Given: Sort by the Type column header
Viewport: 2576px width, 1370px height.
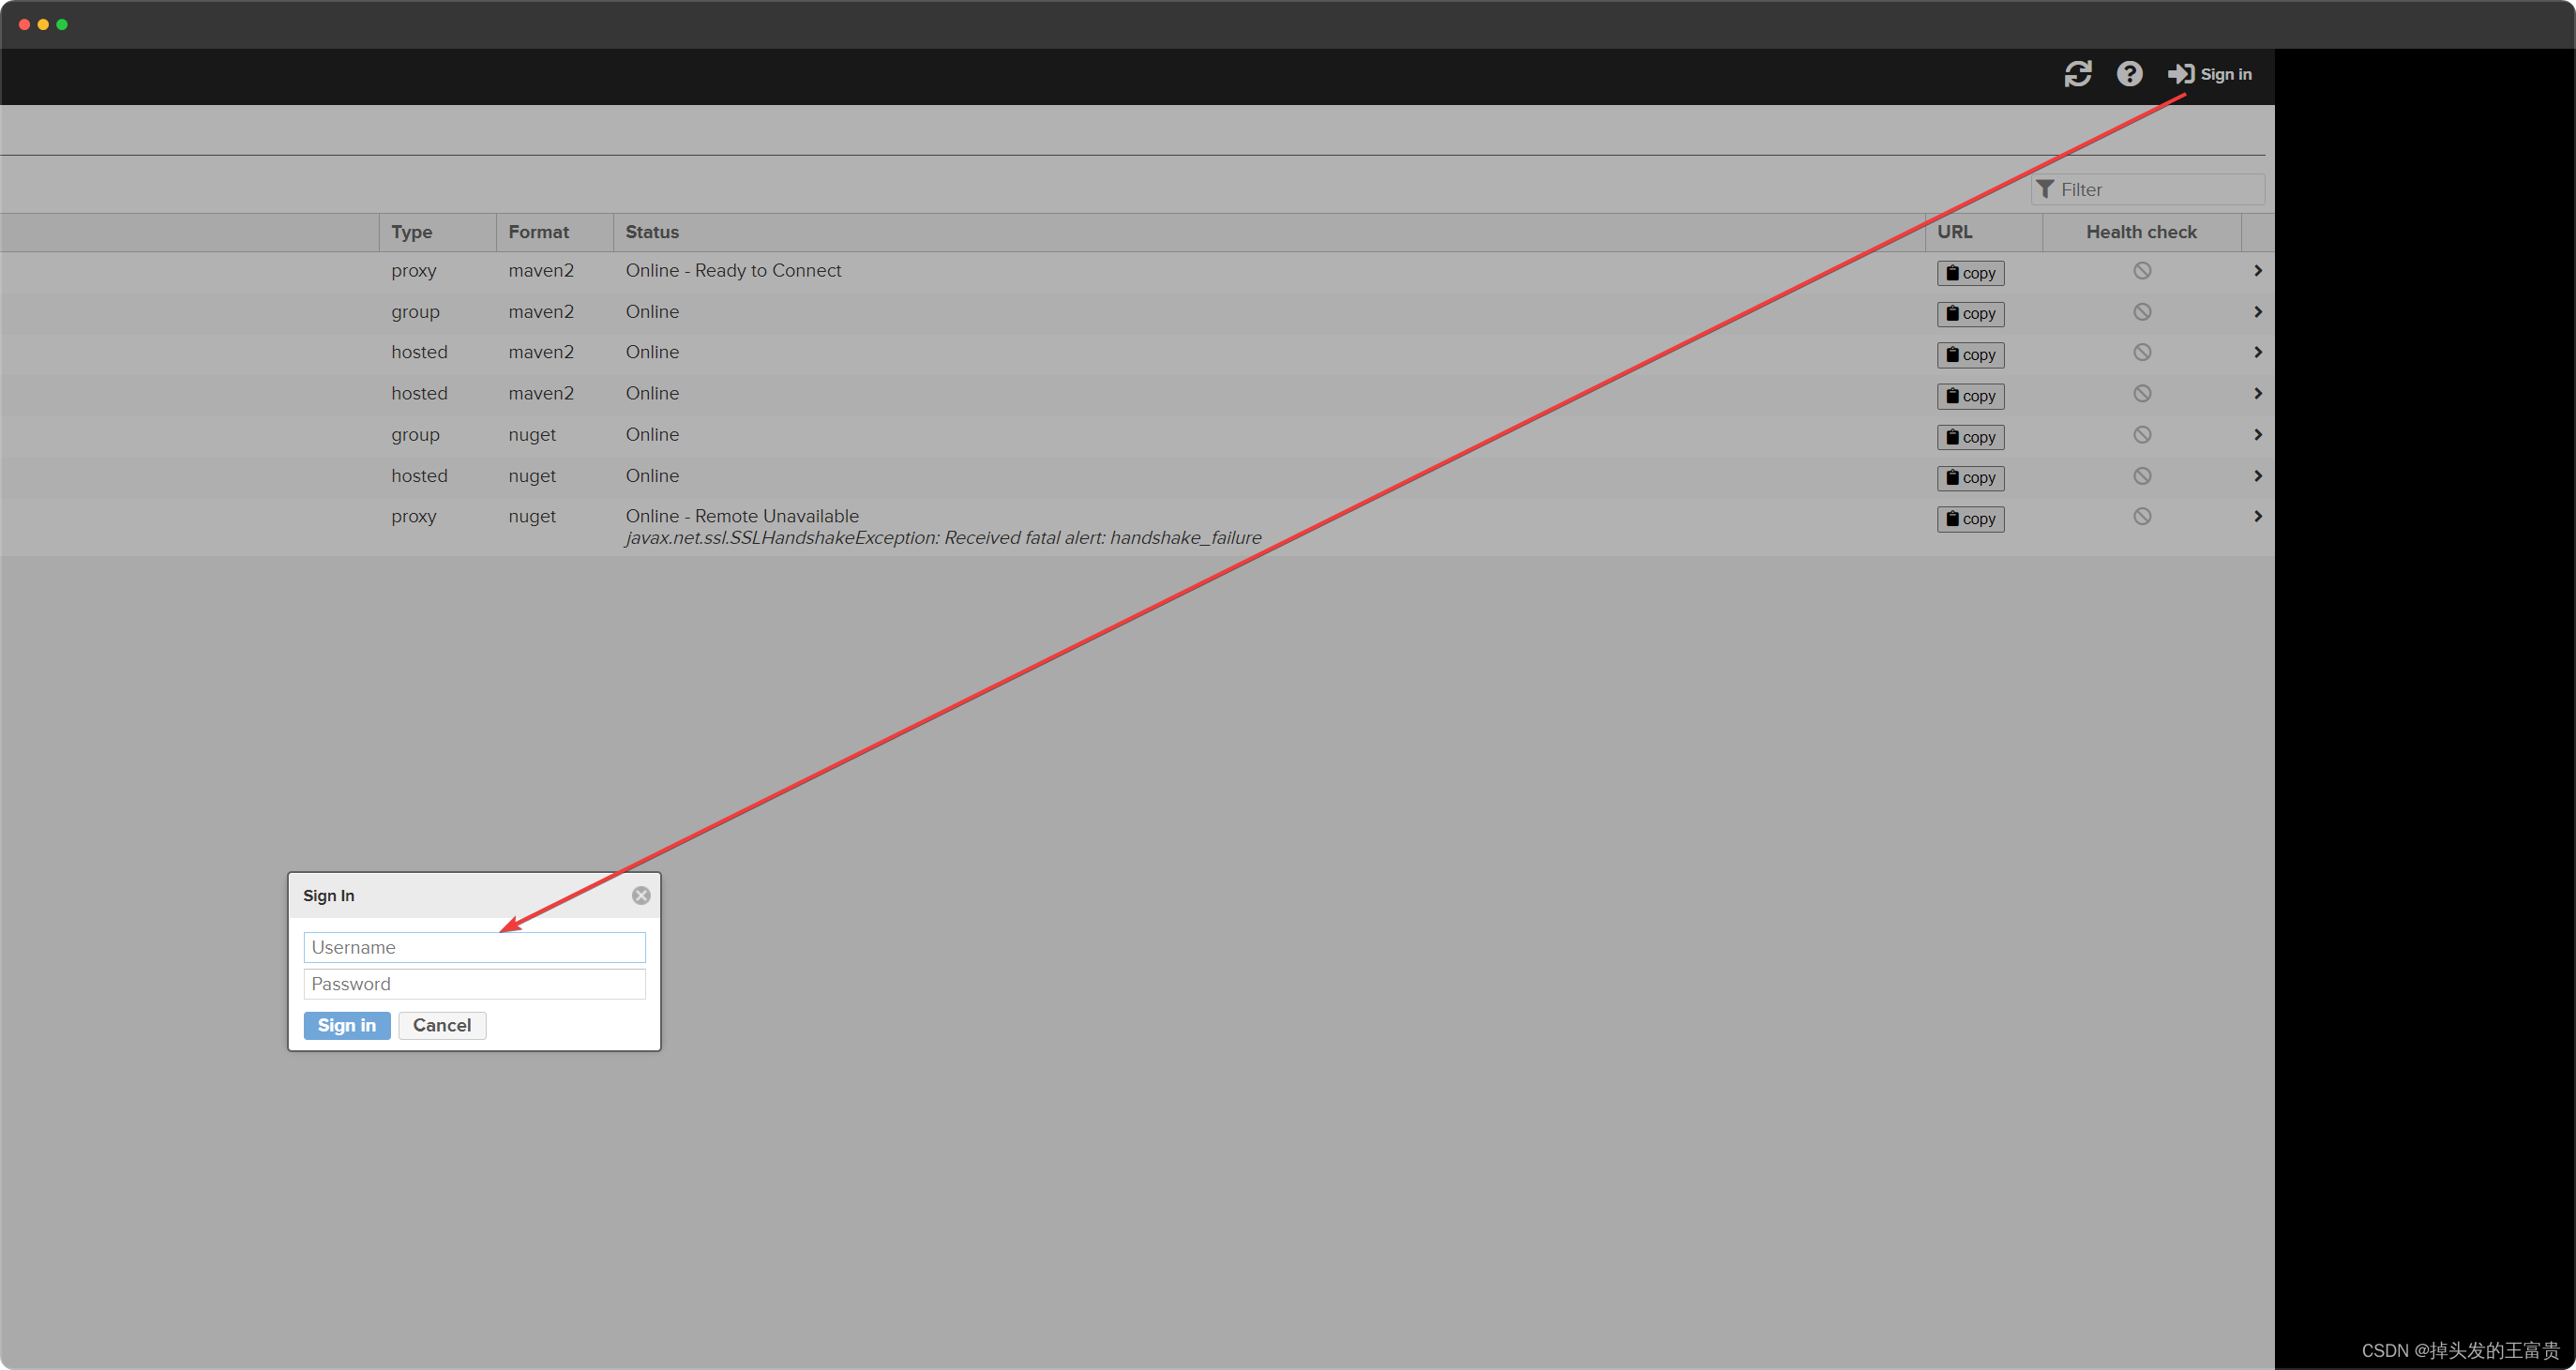Looking at the screenshot, I should (x=412, y=232).
